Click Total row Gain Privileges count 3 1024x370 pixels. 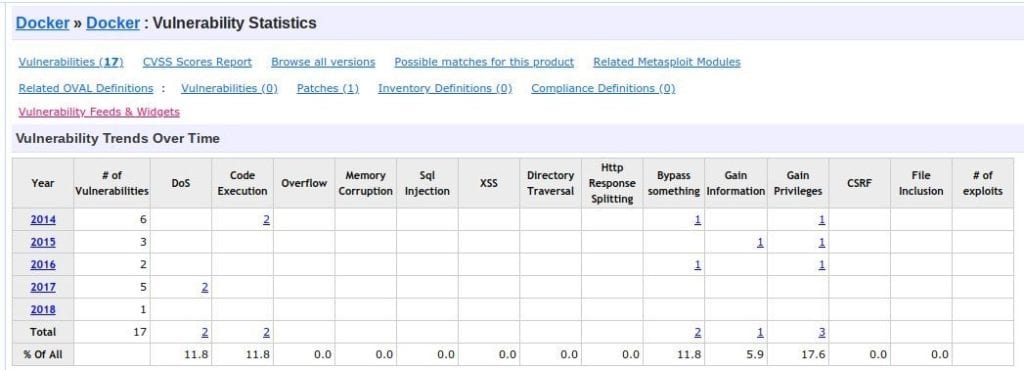click(822, 332)
